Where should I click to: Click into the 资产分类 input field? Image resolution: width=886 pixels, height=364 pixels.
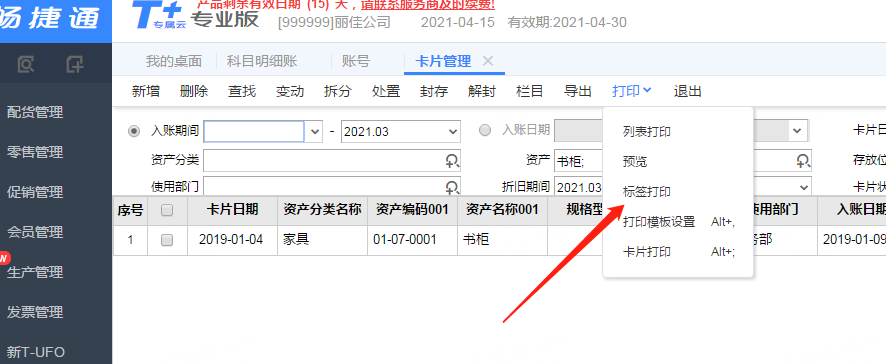[x=332, y=161]
